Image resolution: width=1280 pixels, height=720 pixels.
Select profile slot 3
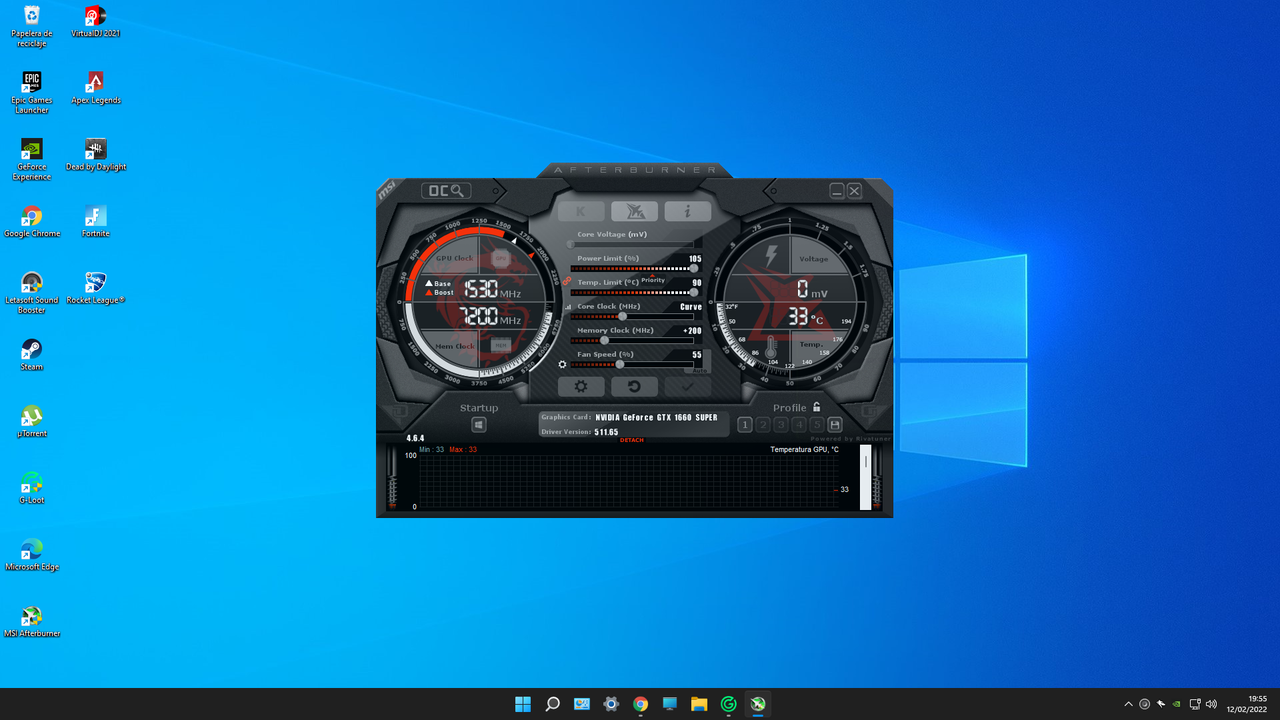tap(781, 425)
